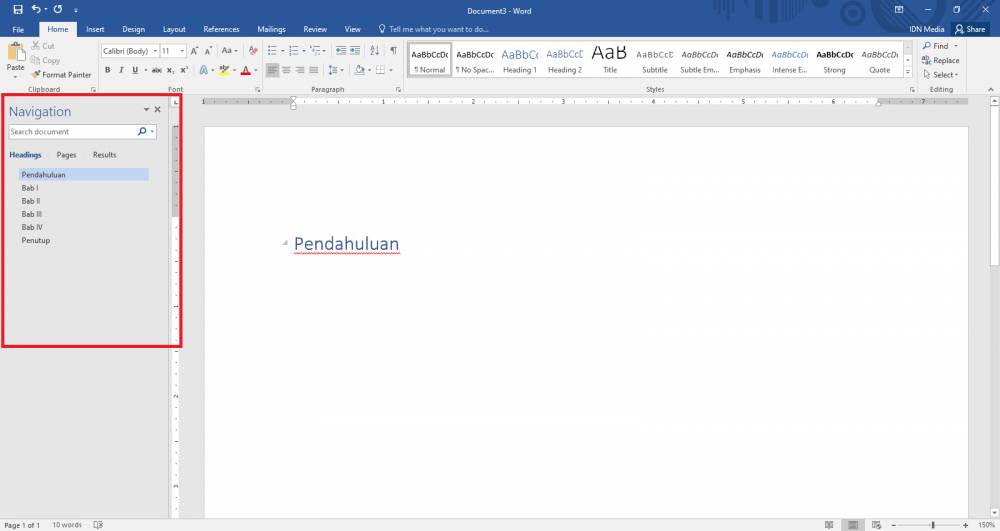Switch to Read Mode view in status bar

829,525
